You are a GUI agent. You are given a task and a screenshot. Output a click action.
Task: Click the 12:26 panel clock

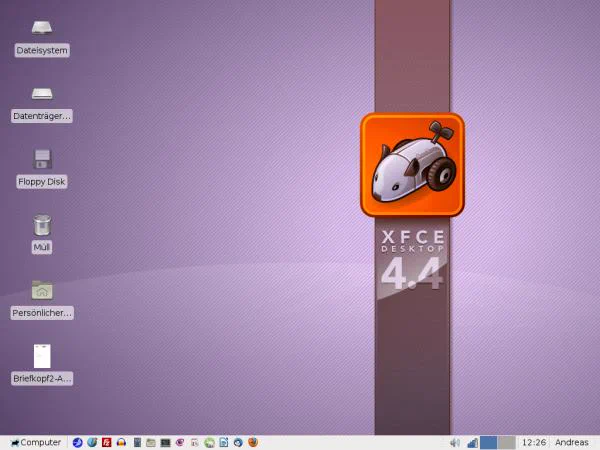pyautogui.click(x=534, y=442)
